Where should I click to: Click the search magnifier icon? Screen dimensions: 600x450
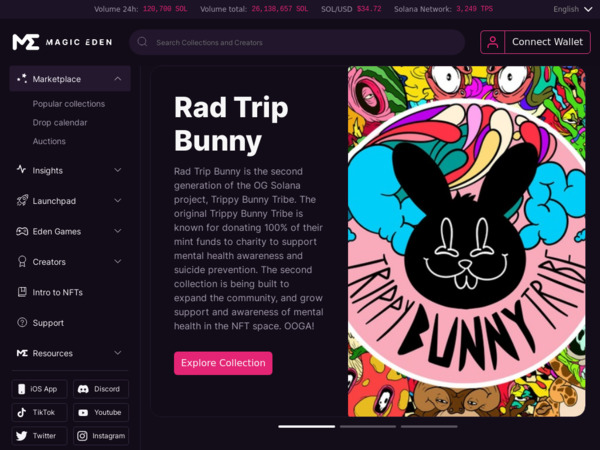point(142,42)
